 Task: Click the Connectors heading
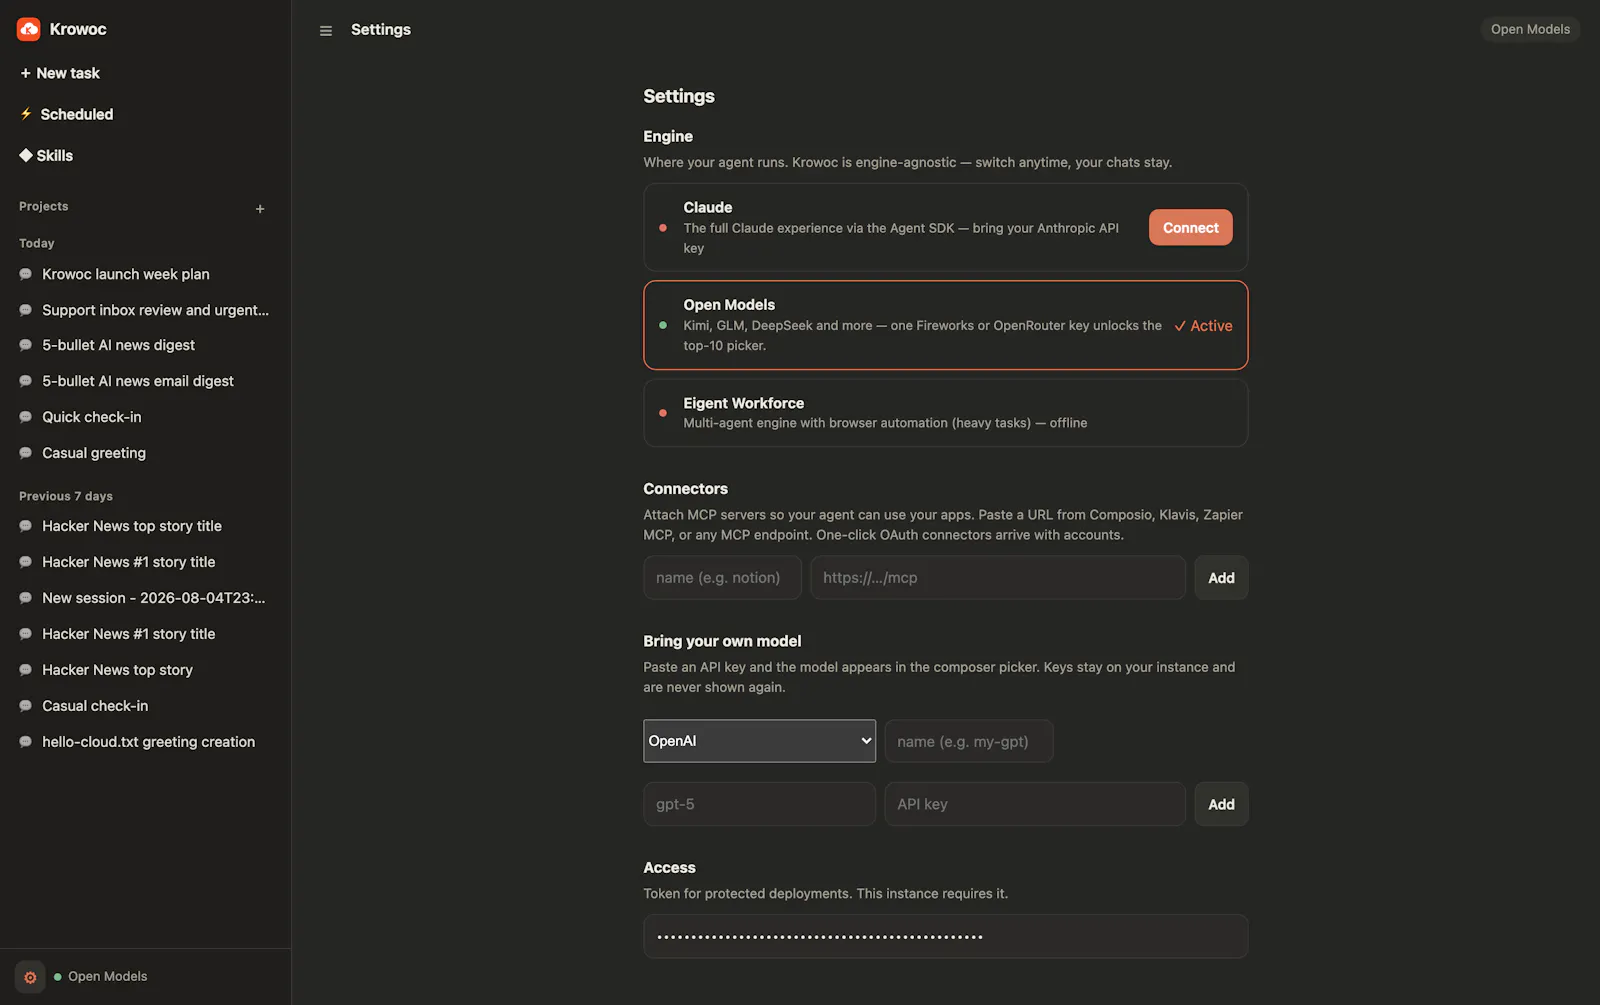(x=685, y=489)
